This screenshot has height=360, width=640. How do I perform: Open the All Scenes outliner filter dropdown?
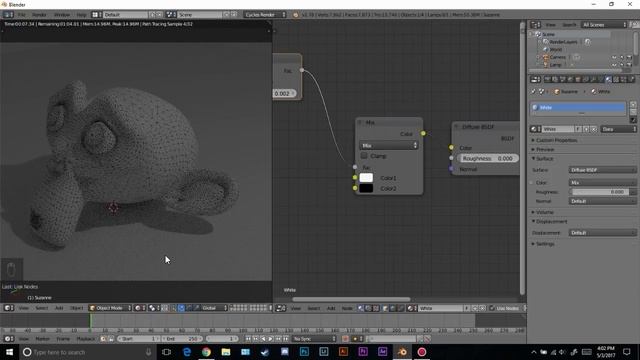pos(604,25)
